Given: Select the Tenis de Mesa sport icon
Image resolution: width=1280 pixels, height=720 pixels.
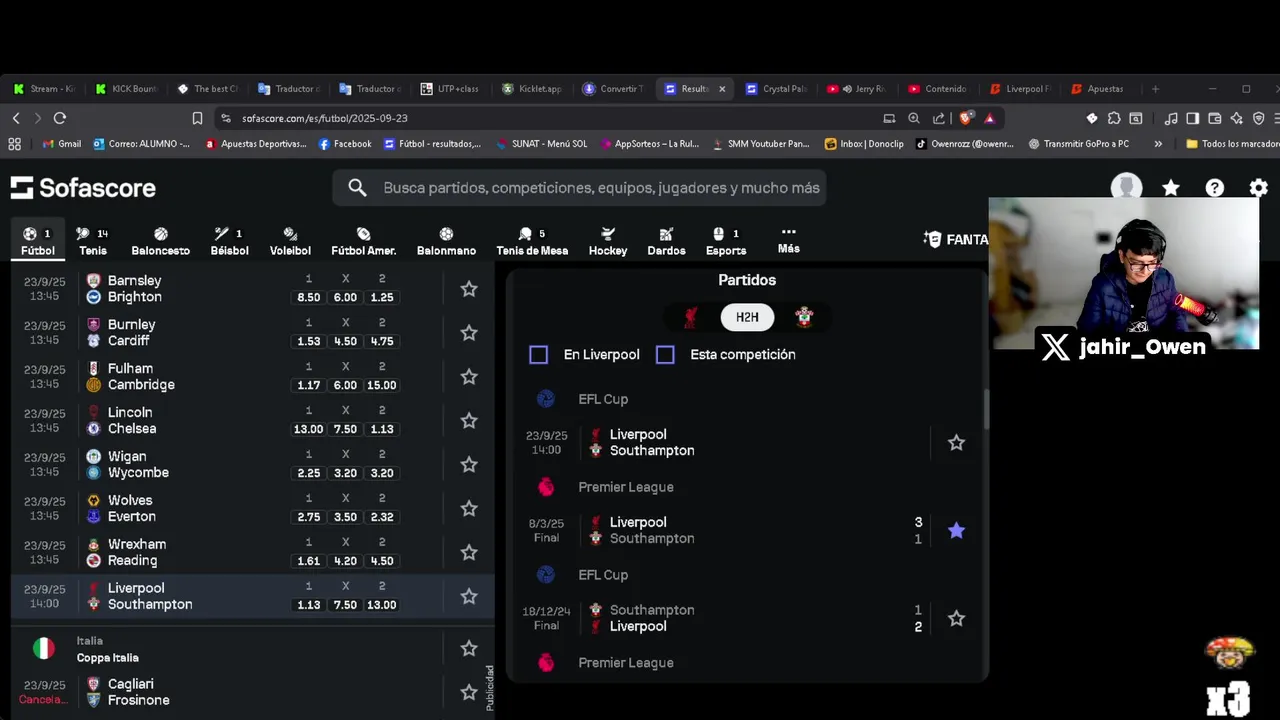Looking at the screenshot, I should click(532, 241).
